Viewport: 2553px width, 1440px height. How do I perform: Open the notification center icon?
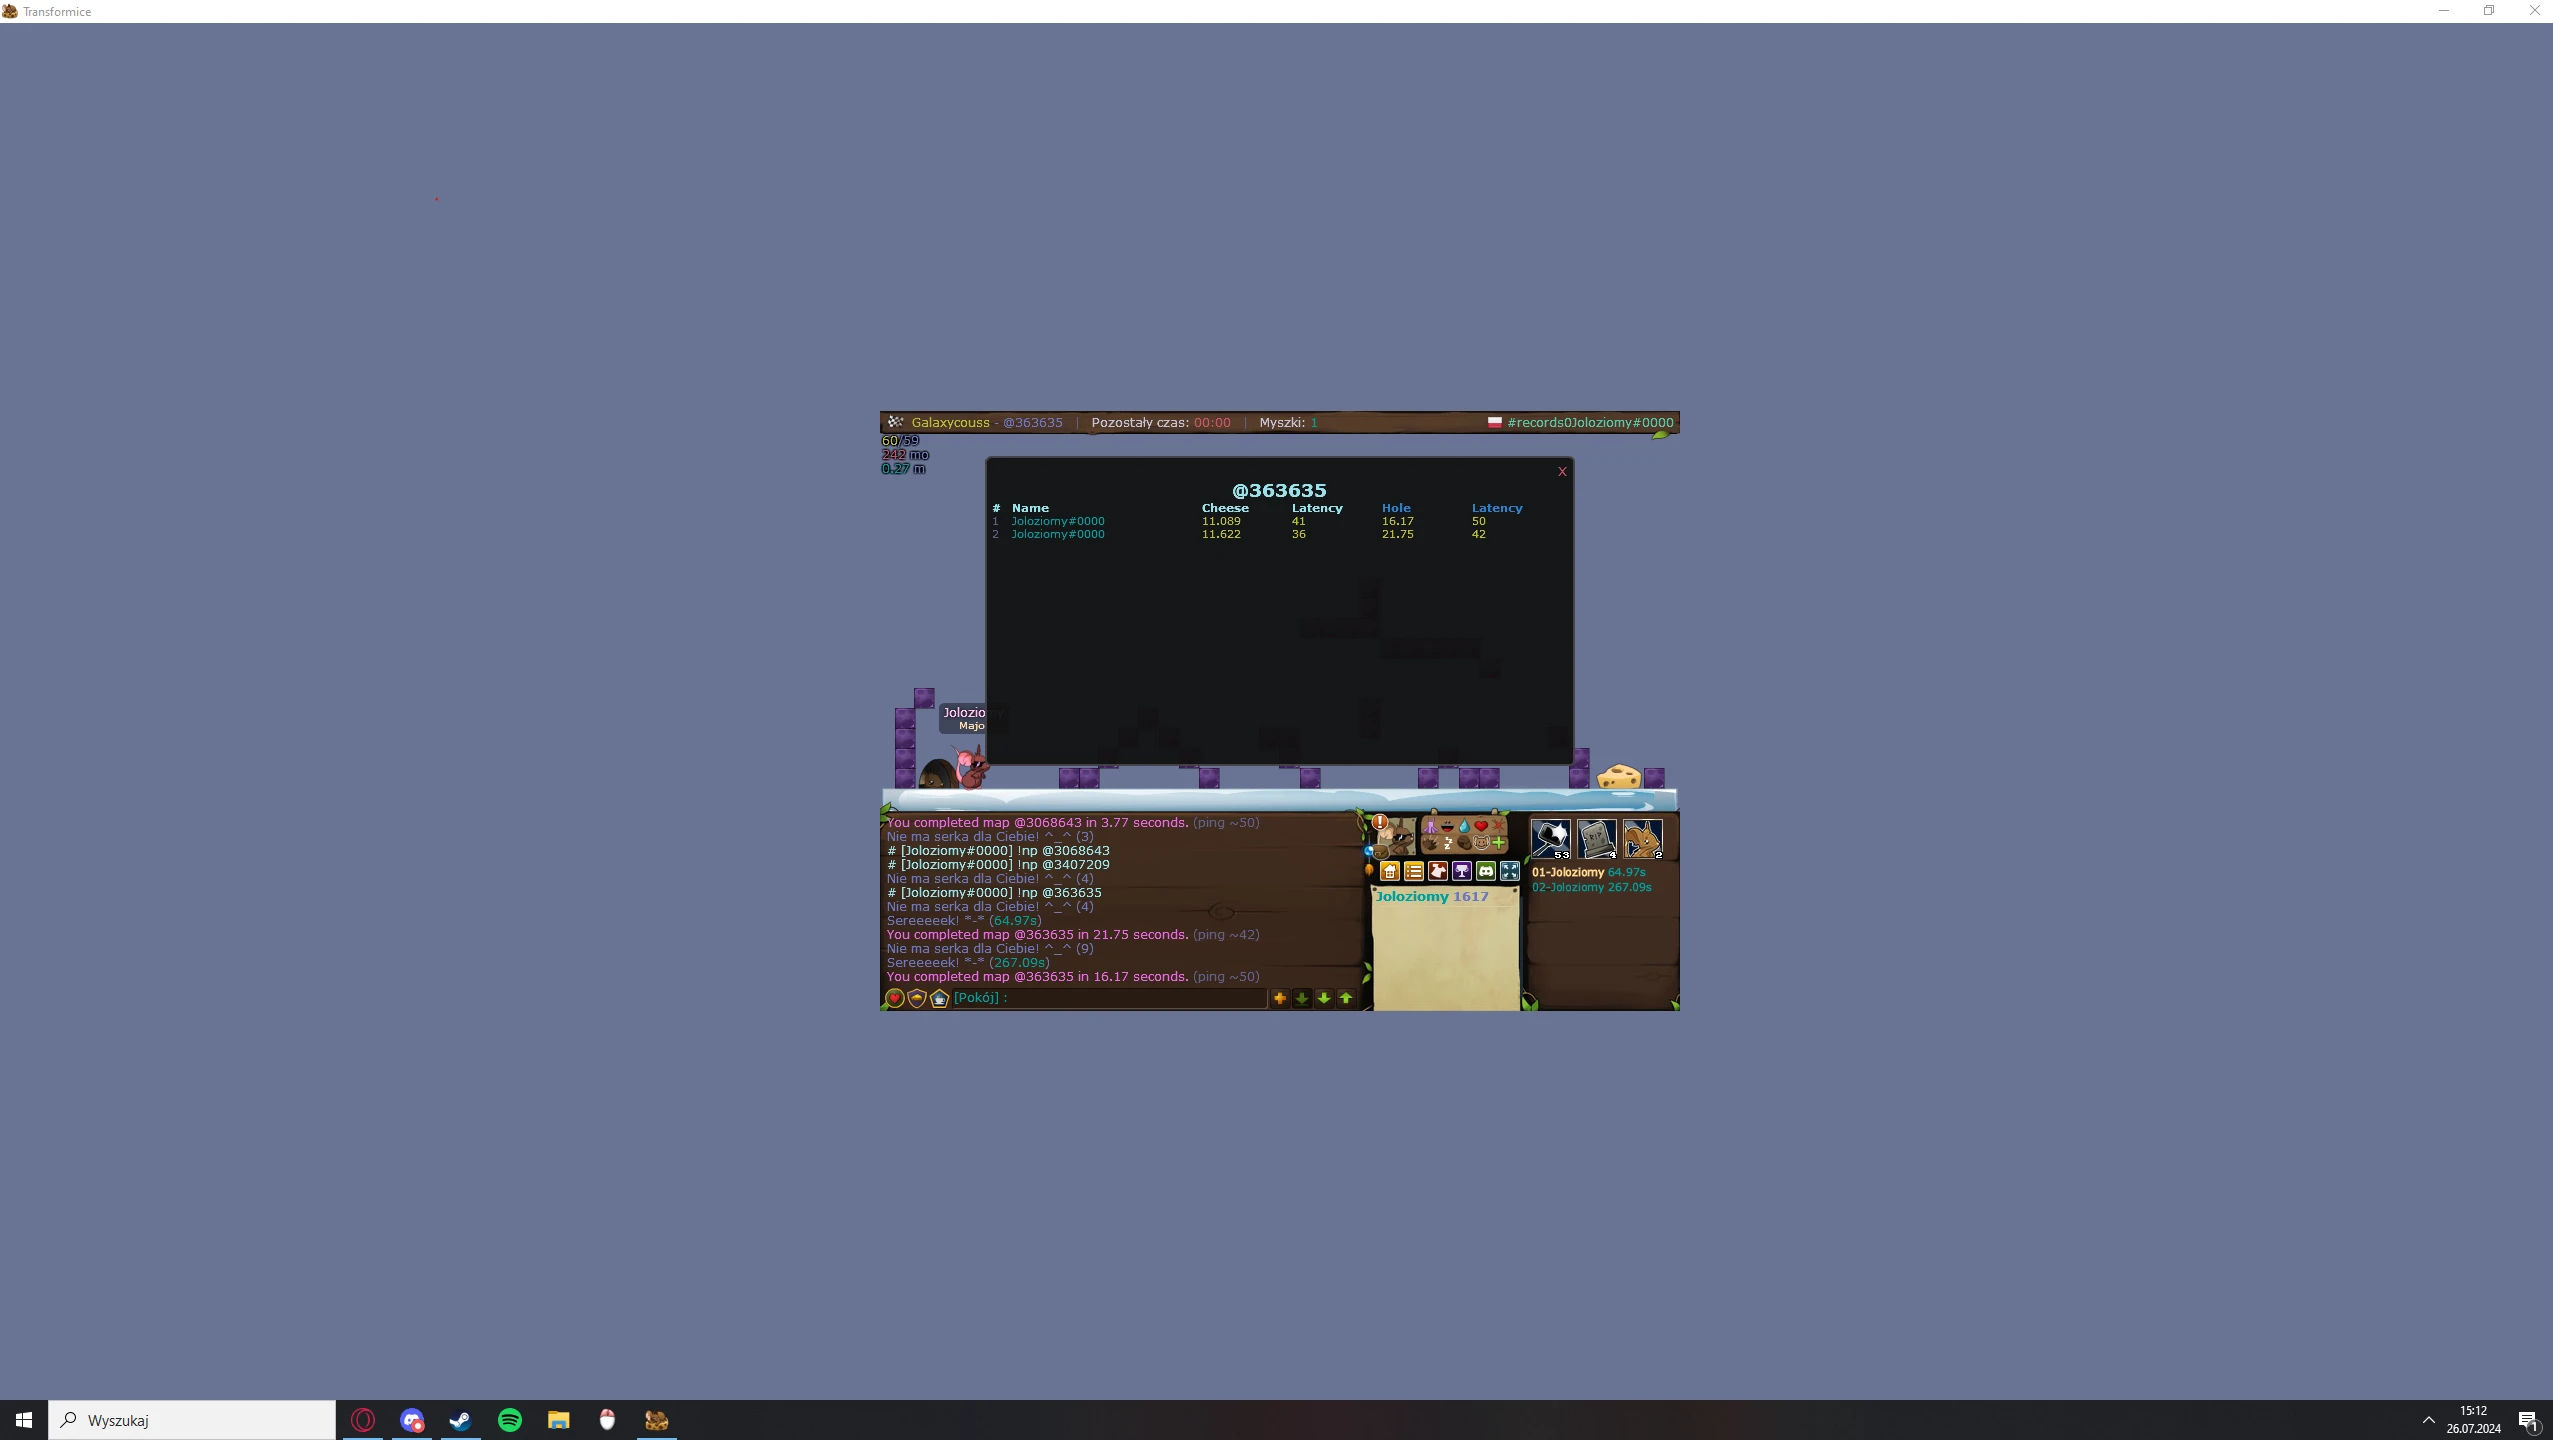click(2528, 1420)
